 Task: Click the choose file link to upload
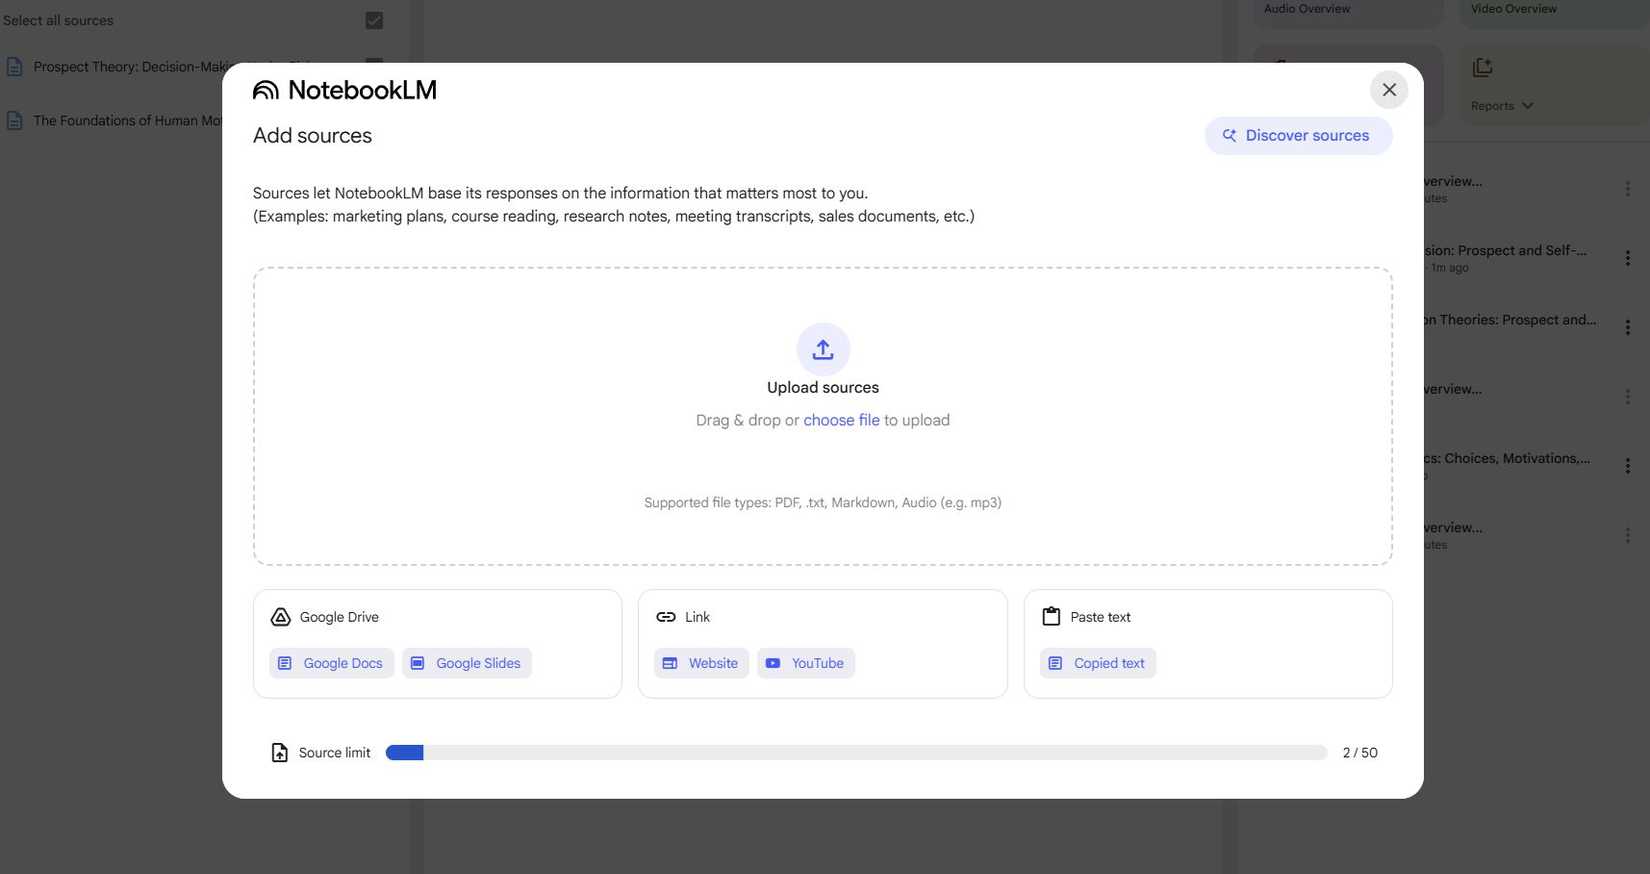[x=841, y=419]
